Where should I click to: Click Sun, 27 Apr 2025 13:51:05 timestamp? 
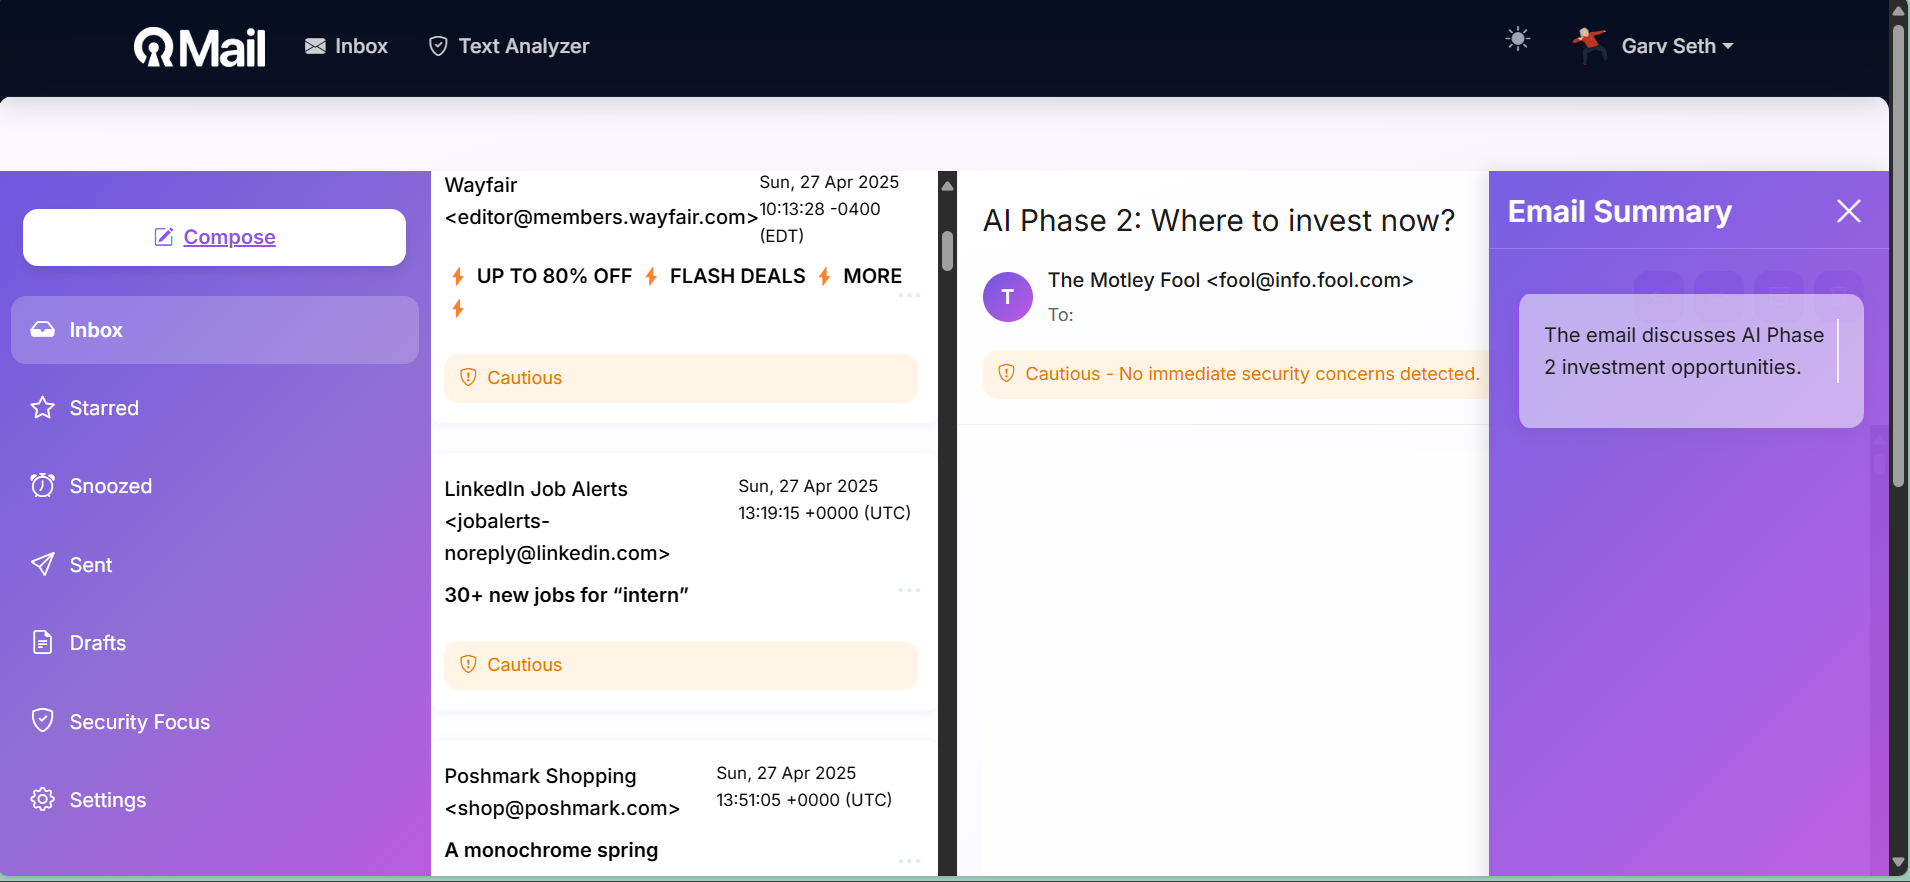[x=804, y=786]
